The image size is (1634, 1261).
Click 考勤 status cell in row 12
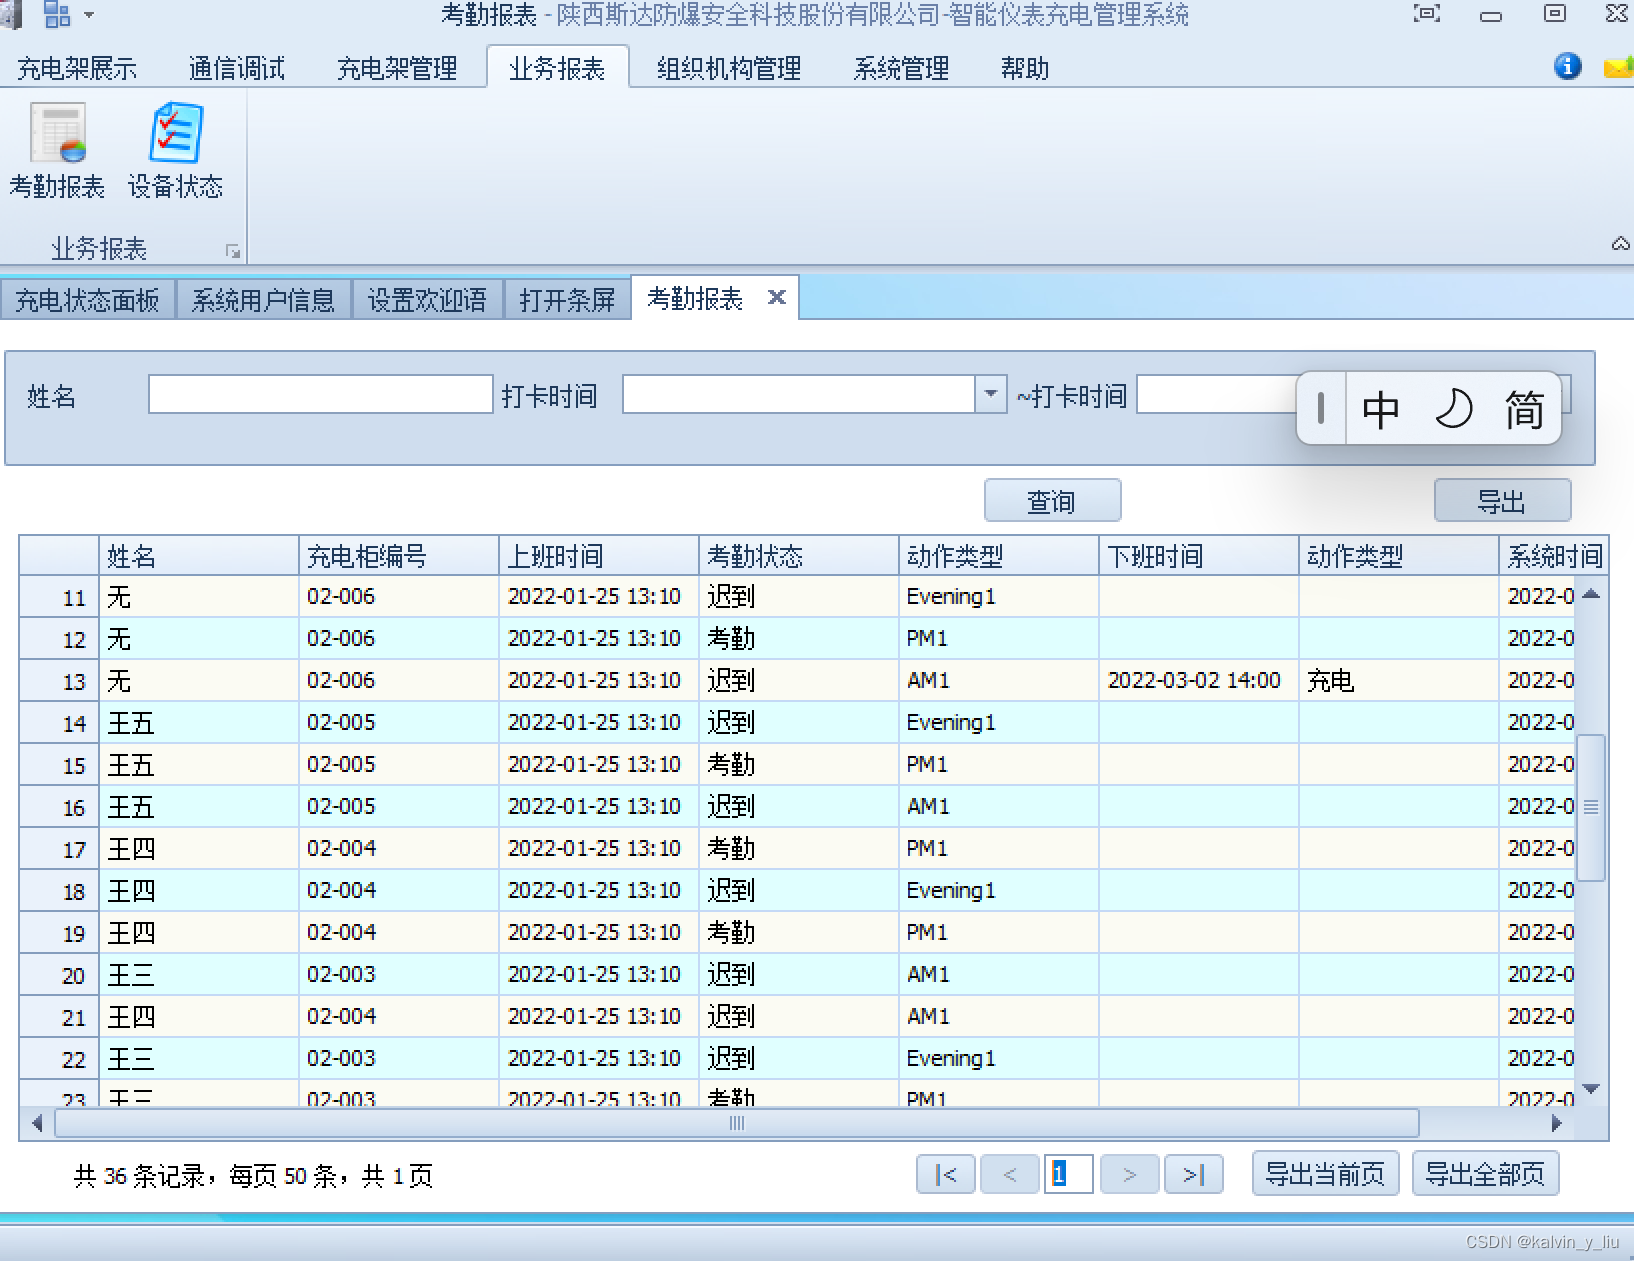coord(799,639)
